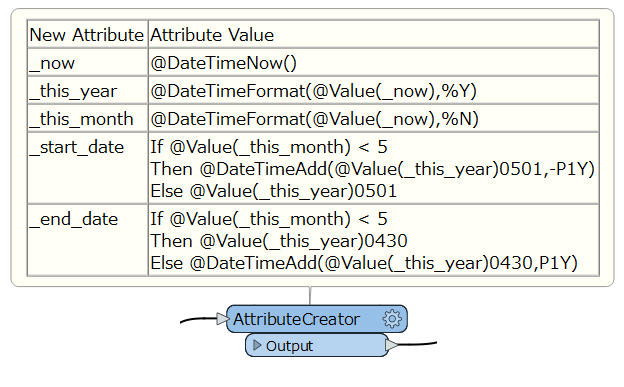Select the Output port label
The image size is (624, 387).
point(289,346)
